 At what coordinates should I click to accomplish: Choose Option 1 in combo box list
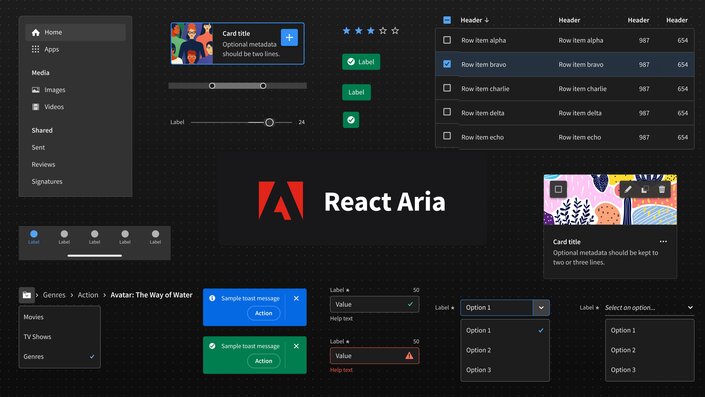coord(505,330)
